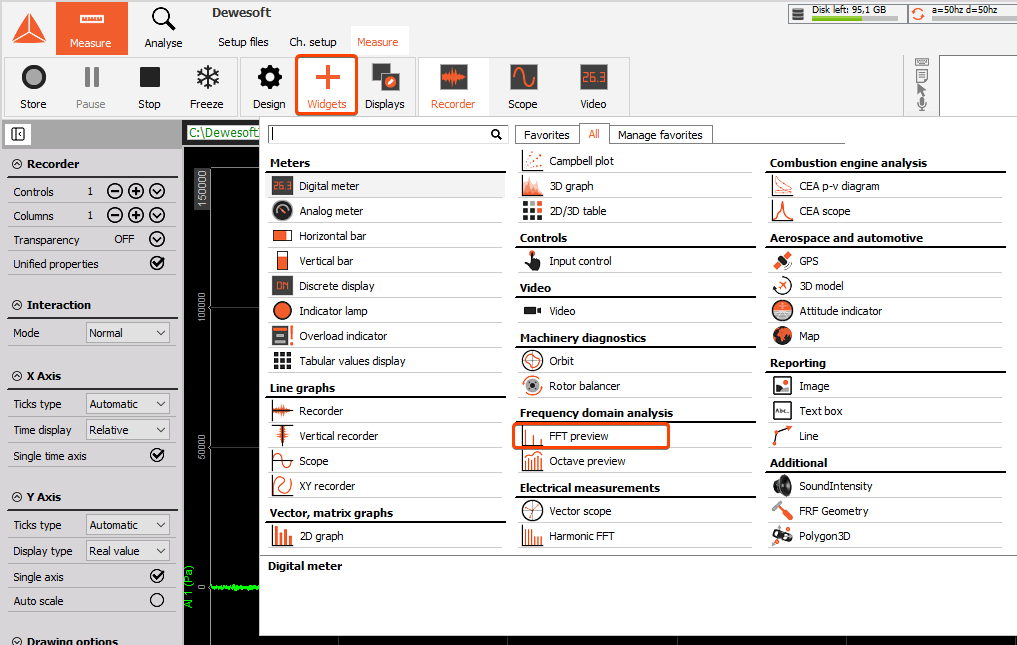Add the Analog meter widget
The height and width of the screenshot is (645, 1017).
click(x=385, y=211)
